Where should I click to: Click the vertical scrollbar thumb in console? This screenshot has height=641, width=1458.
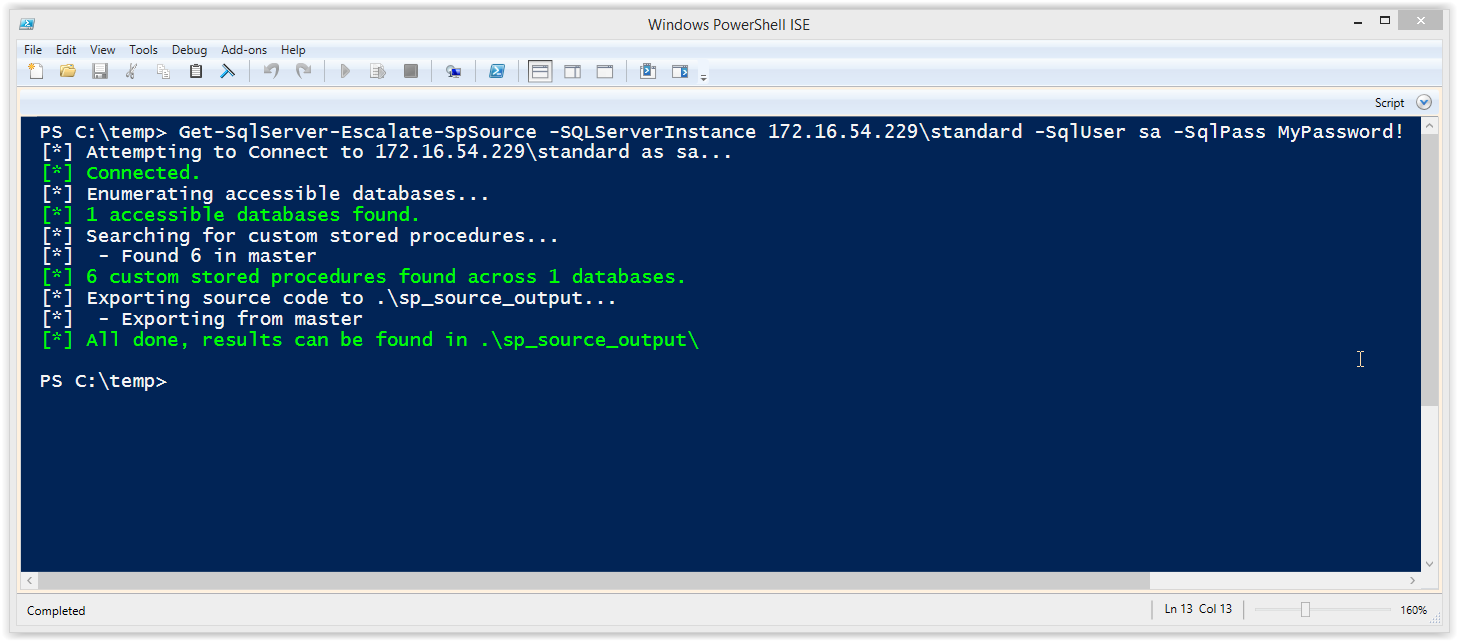click(1429, 270)
